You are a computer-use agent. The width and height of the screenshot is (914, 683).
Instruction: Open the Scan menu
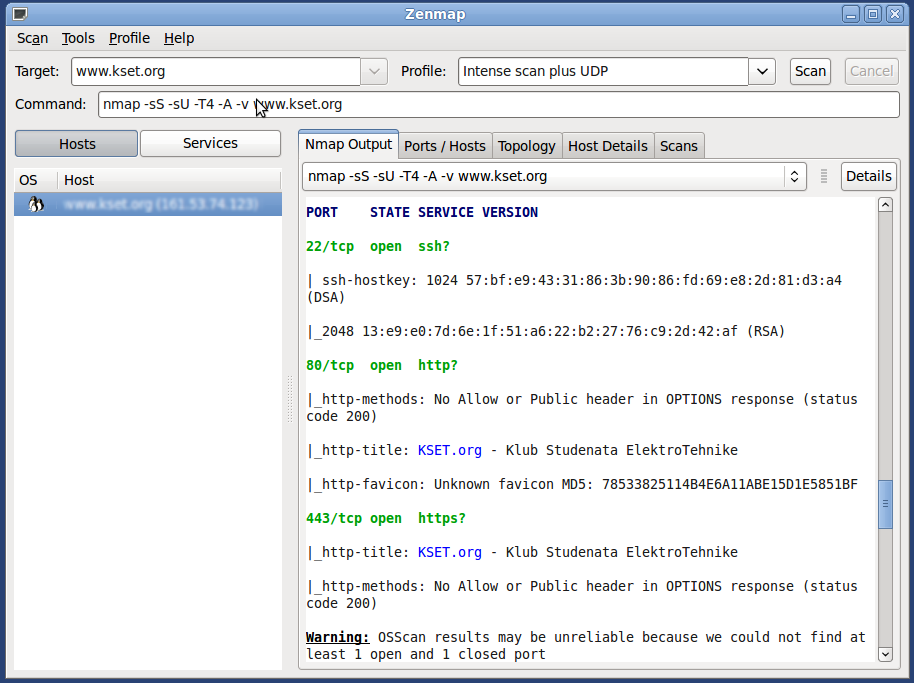pyautogui.click(x=33, y=38)
